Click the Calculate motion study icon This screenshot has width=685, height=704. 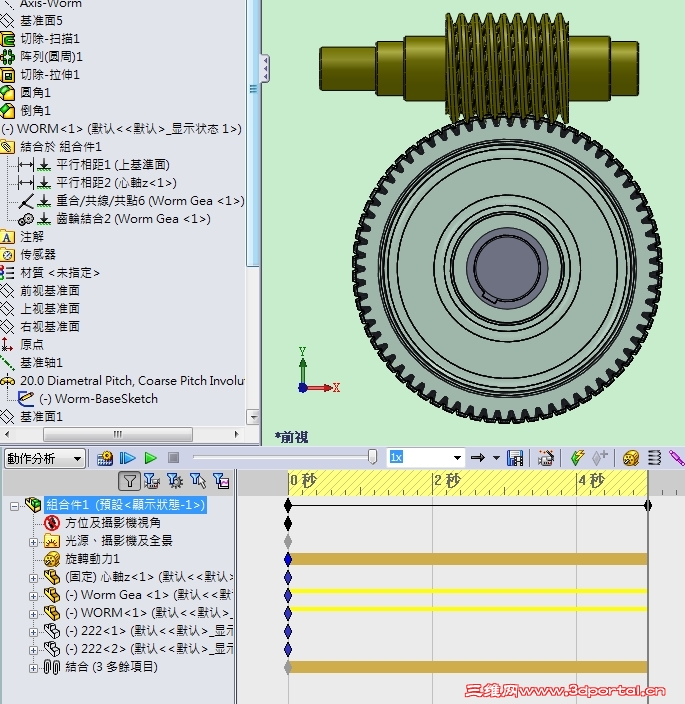click(x=105, y=458)
